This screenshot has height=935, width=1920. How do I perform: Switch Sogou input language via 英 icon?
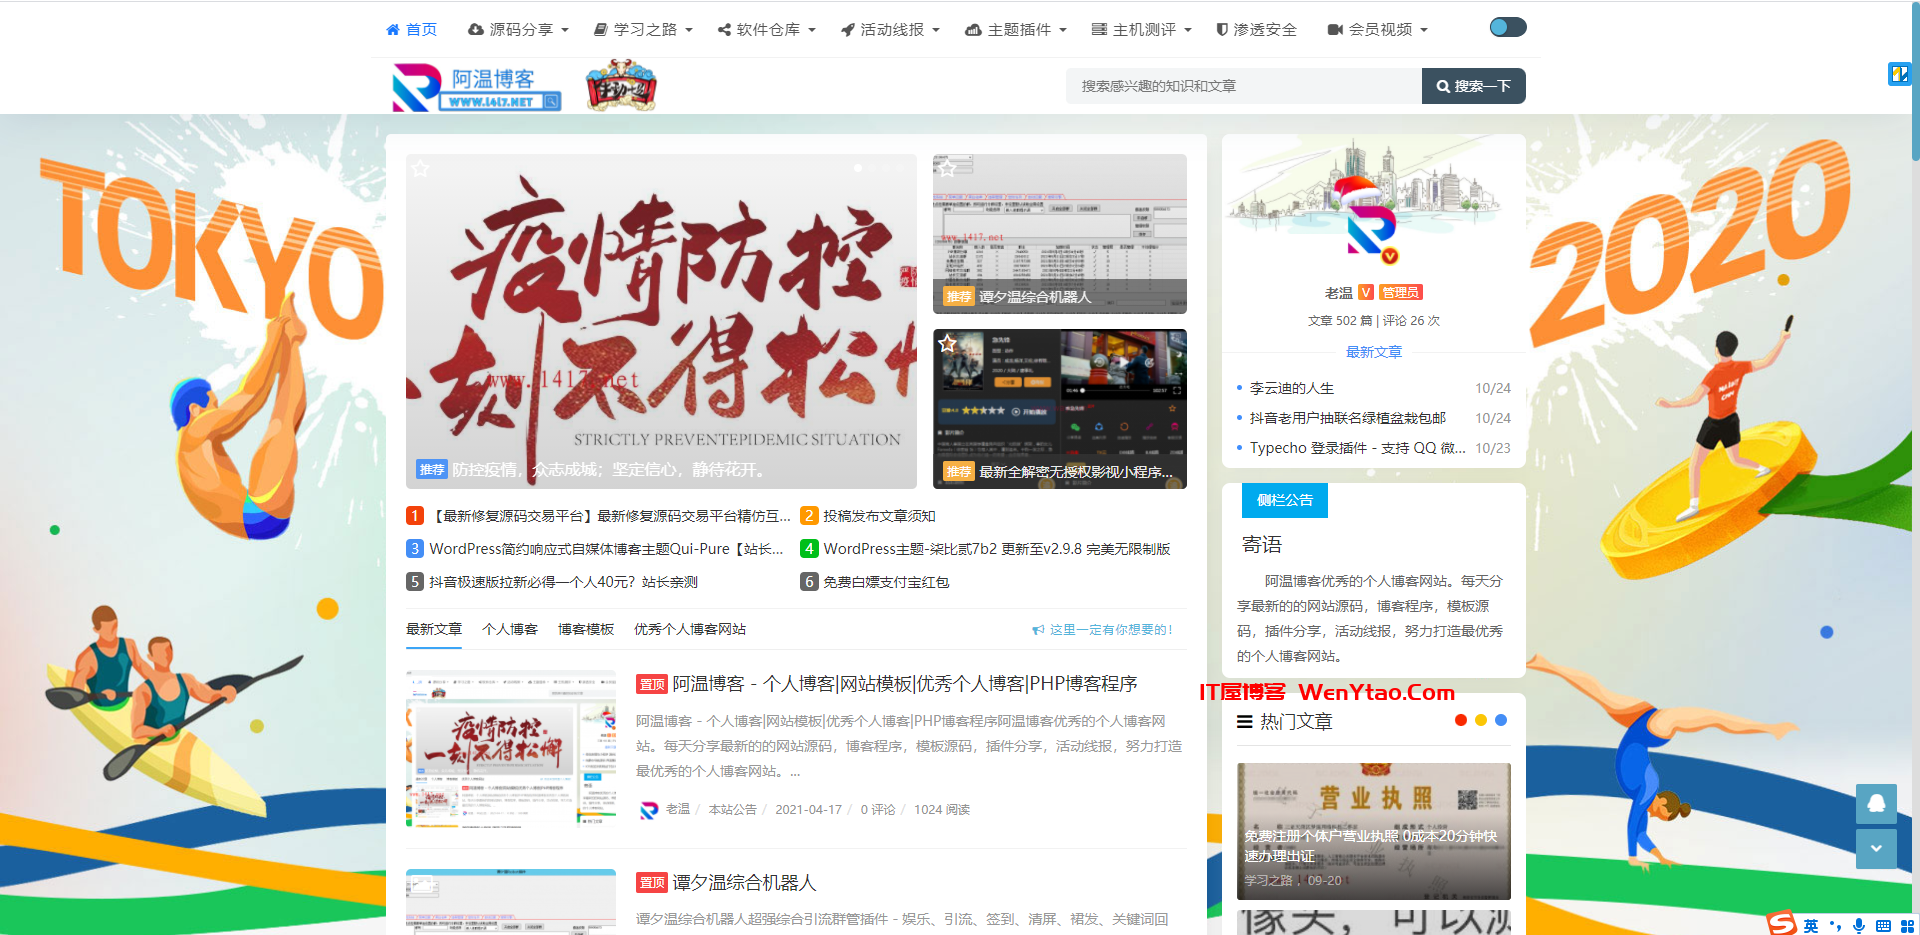click(x=1811, y=926)
